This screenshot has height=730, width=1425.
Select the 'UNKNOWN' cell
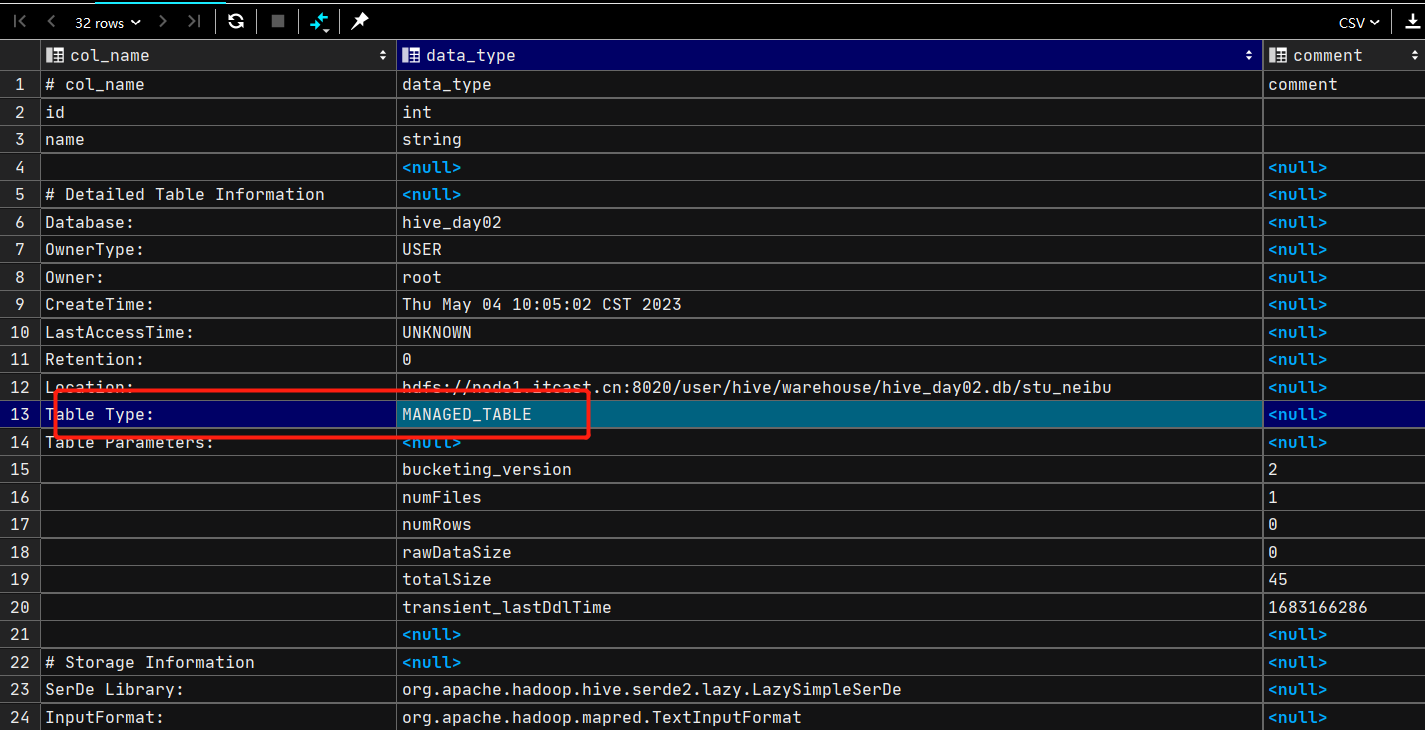[x=830, y=332]
